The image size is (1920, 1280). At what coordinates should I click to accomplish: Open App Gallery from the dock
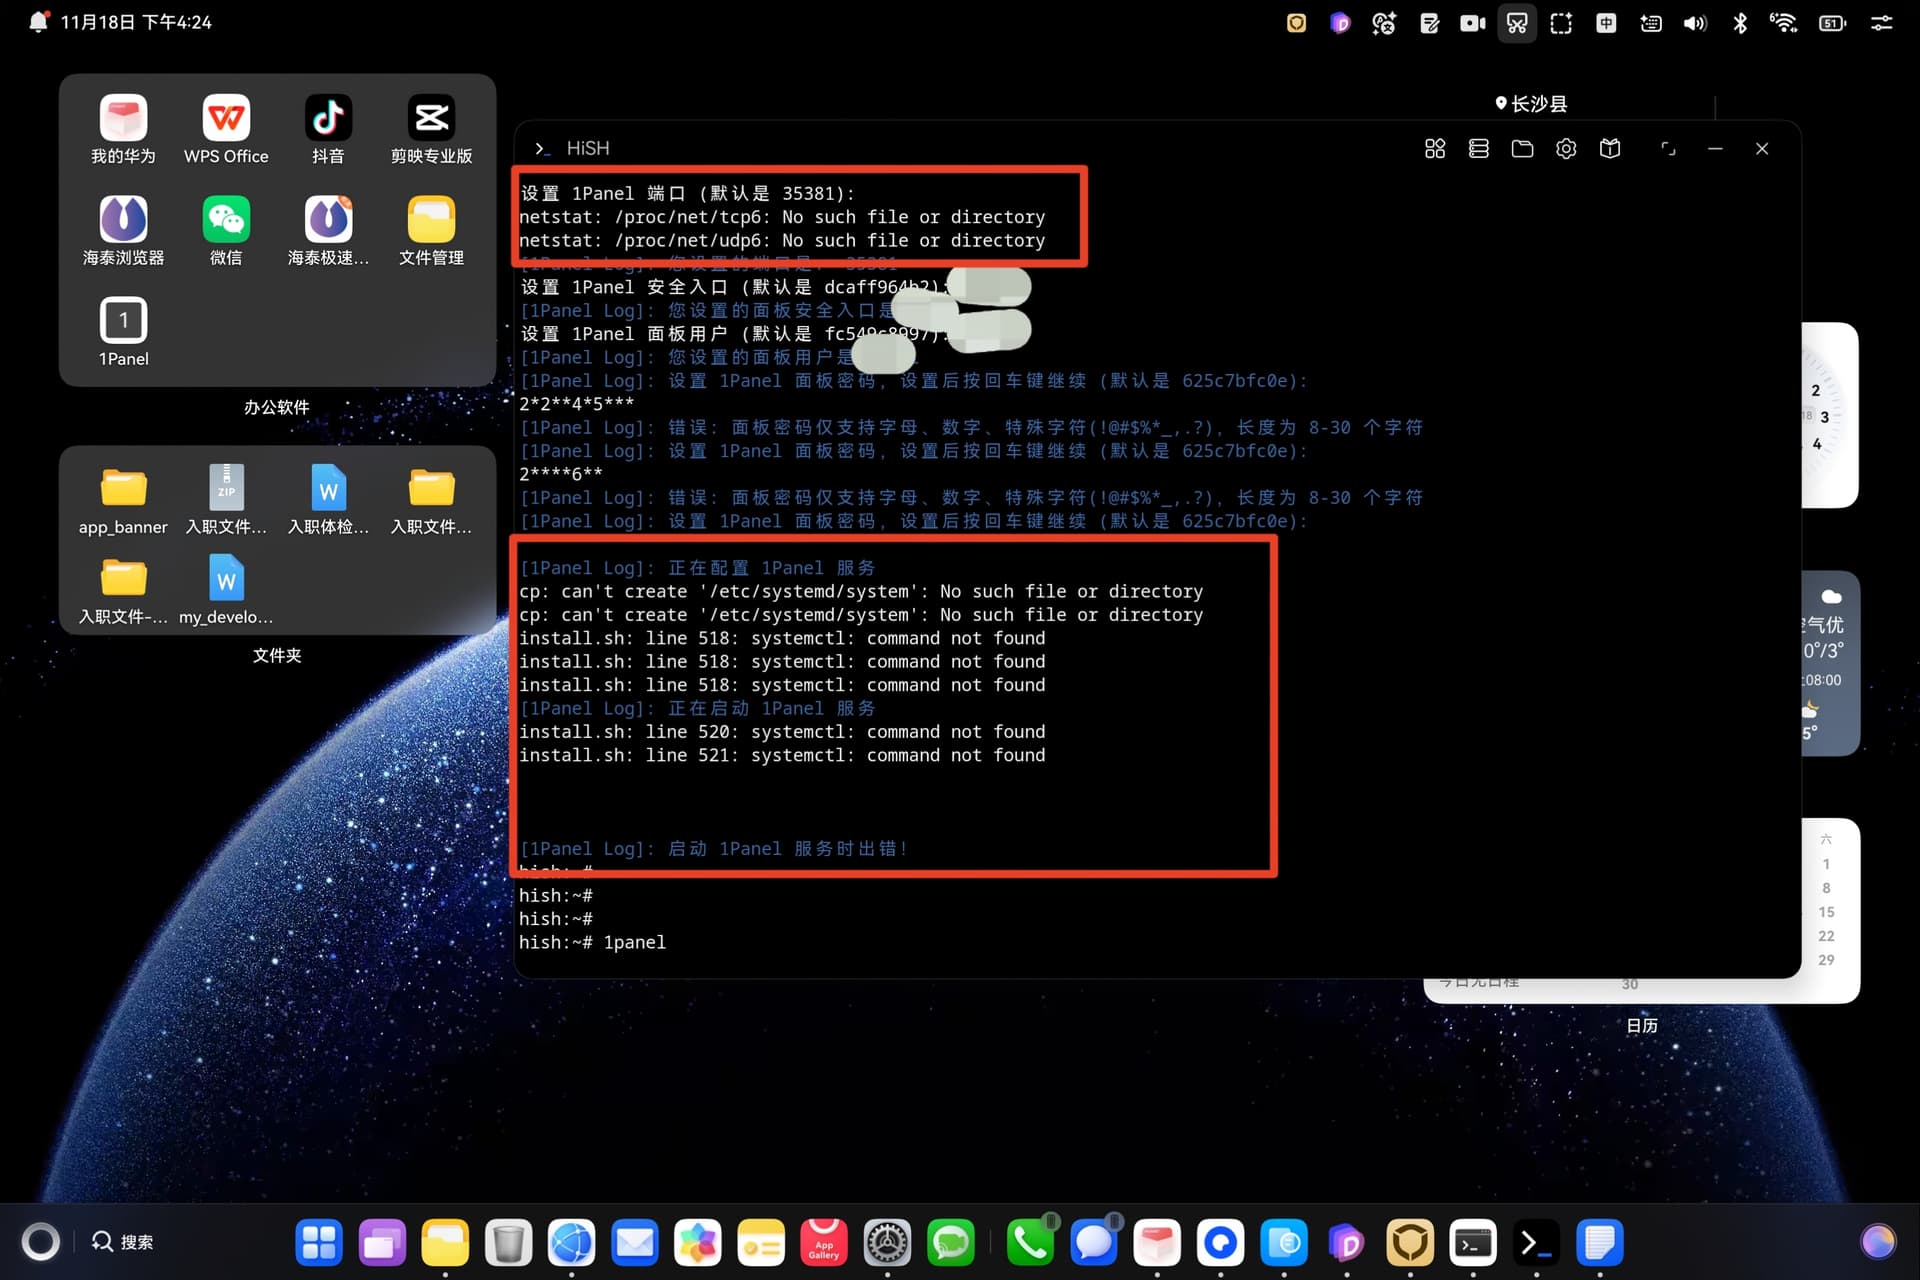click(824, 1243)
